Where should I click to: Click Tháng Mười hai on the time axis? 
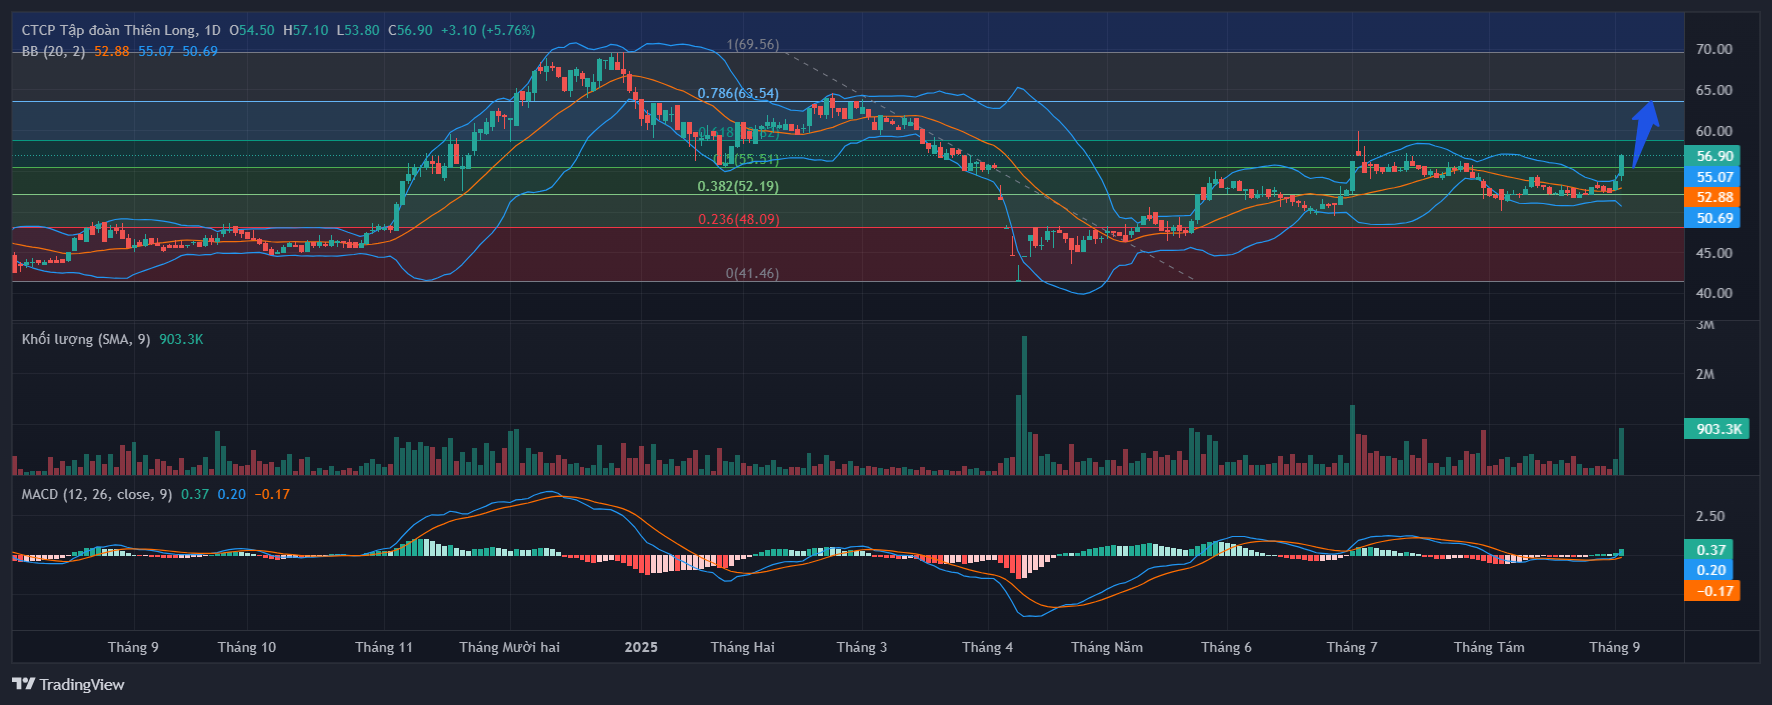click(x=509, y=647)
